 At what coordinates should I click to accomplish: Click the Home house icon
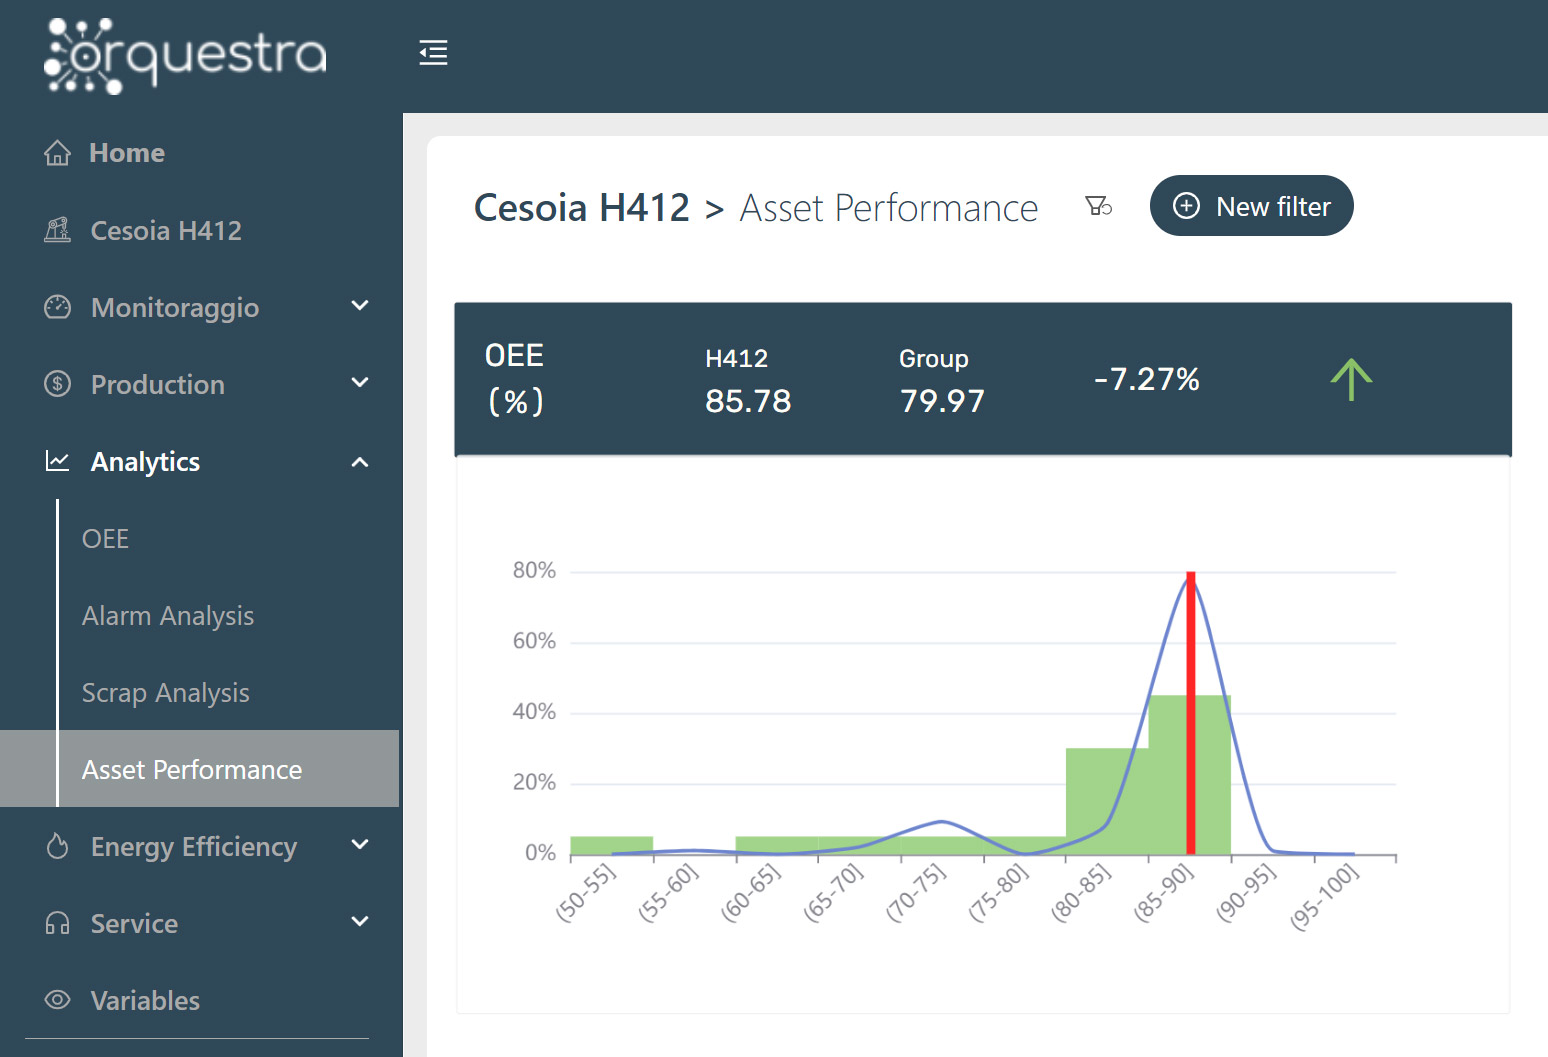click(58, 153)
